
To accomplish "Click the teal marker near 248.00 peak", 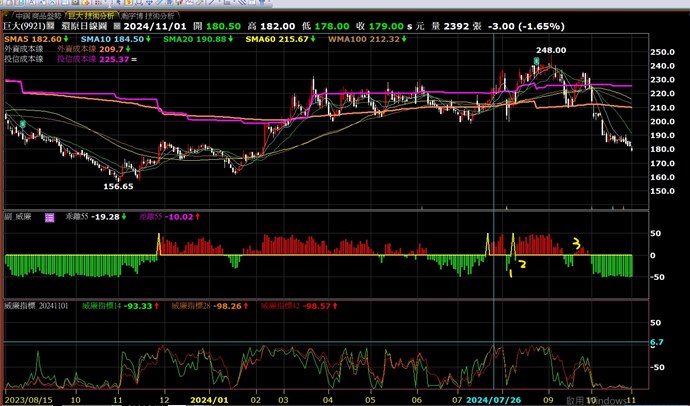I will coord(537,62).
